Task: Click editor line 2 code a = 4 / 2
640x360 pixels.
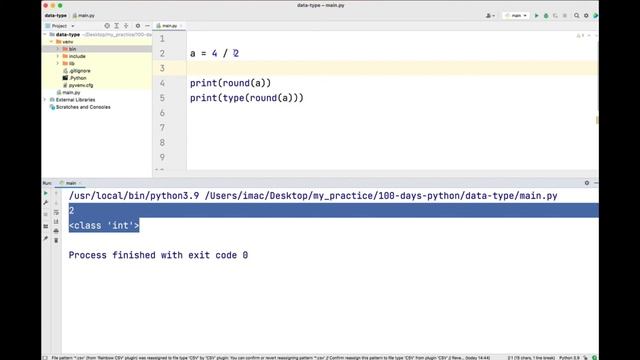Action: tap(214, 53)
